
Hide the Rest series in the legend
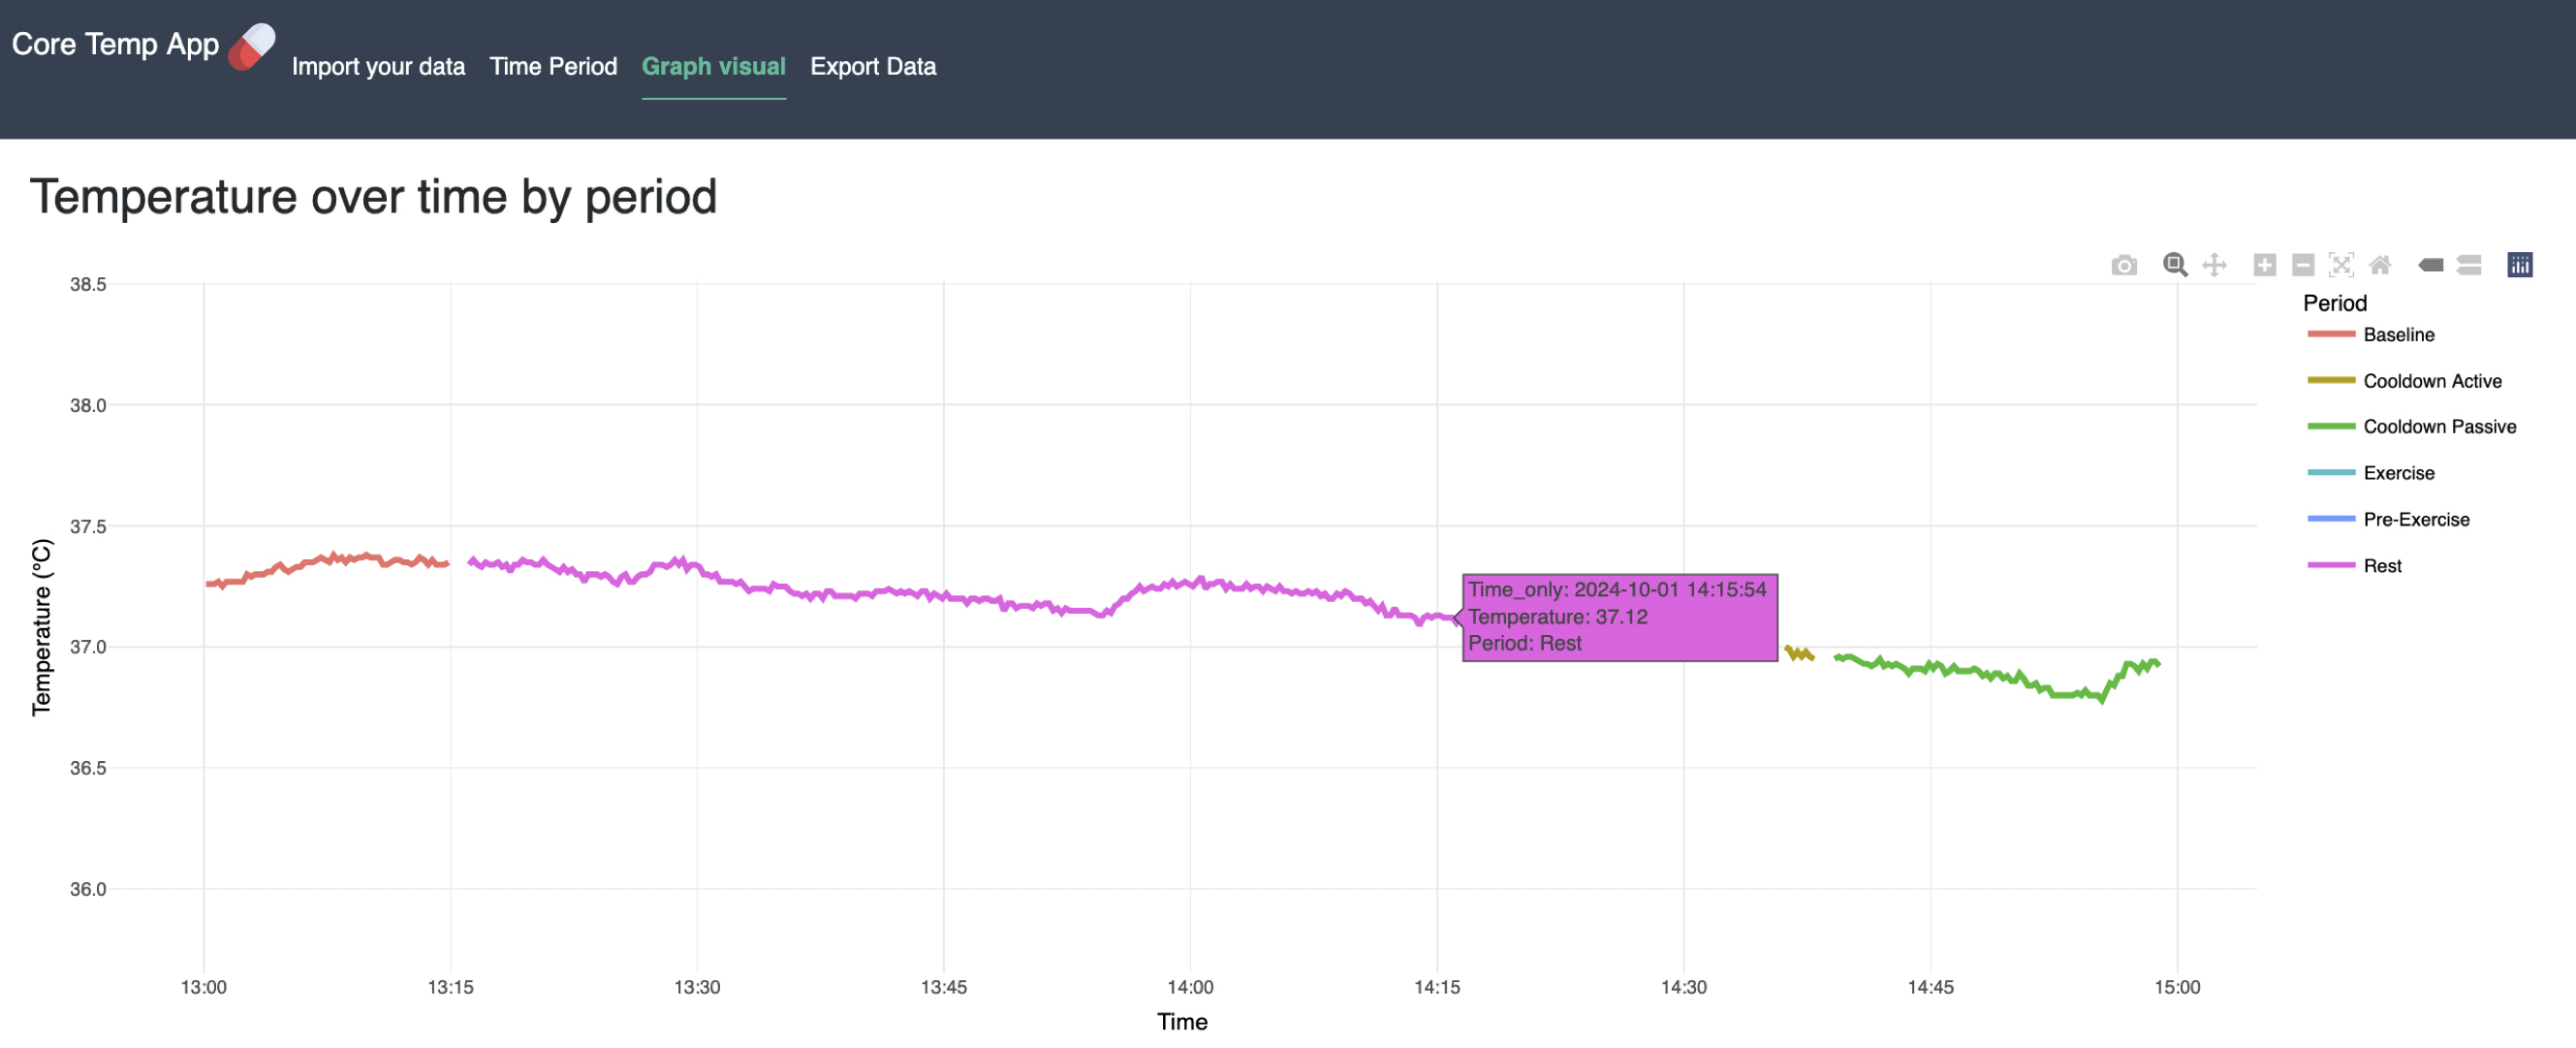2382,565
